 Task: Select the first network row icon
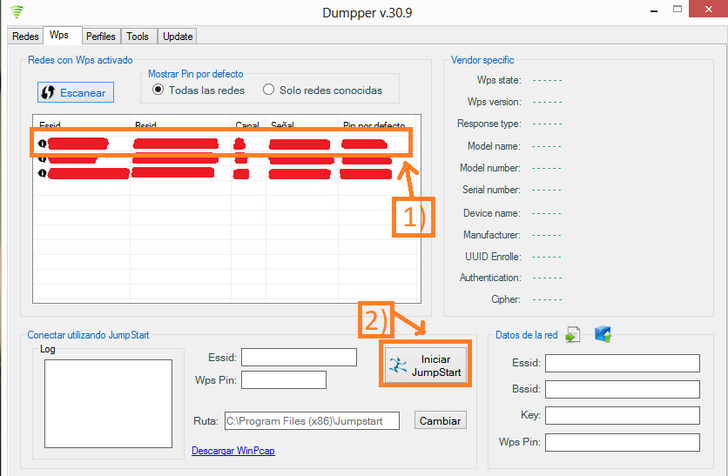click(43, 144)
